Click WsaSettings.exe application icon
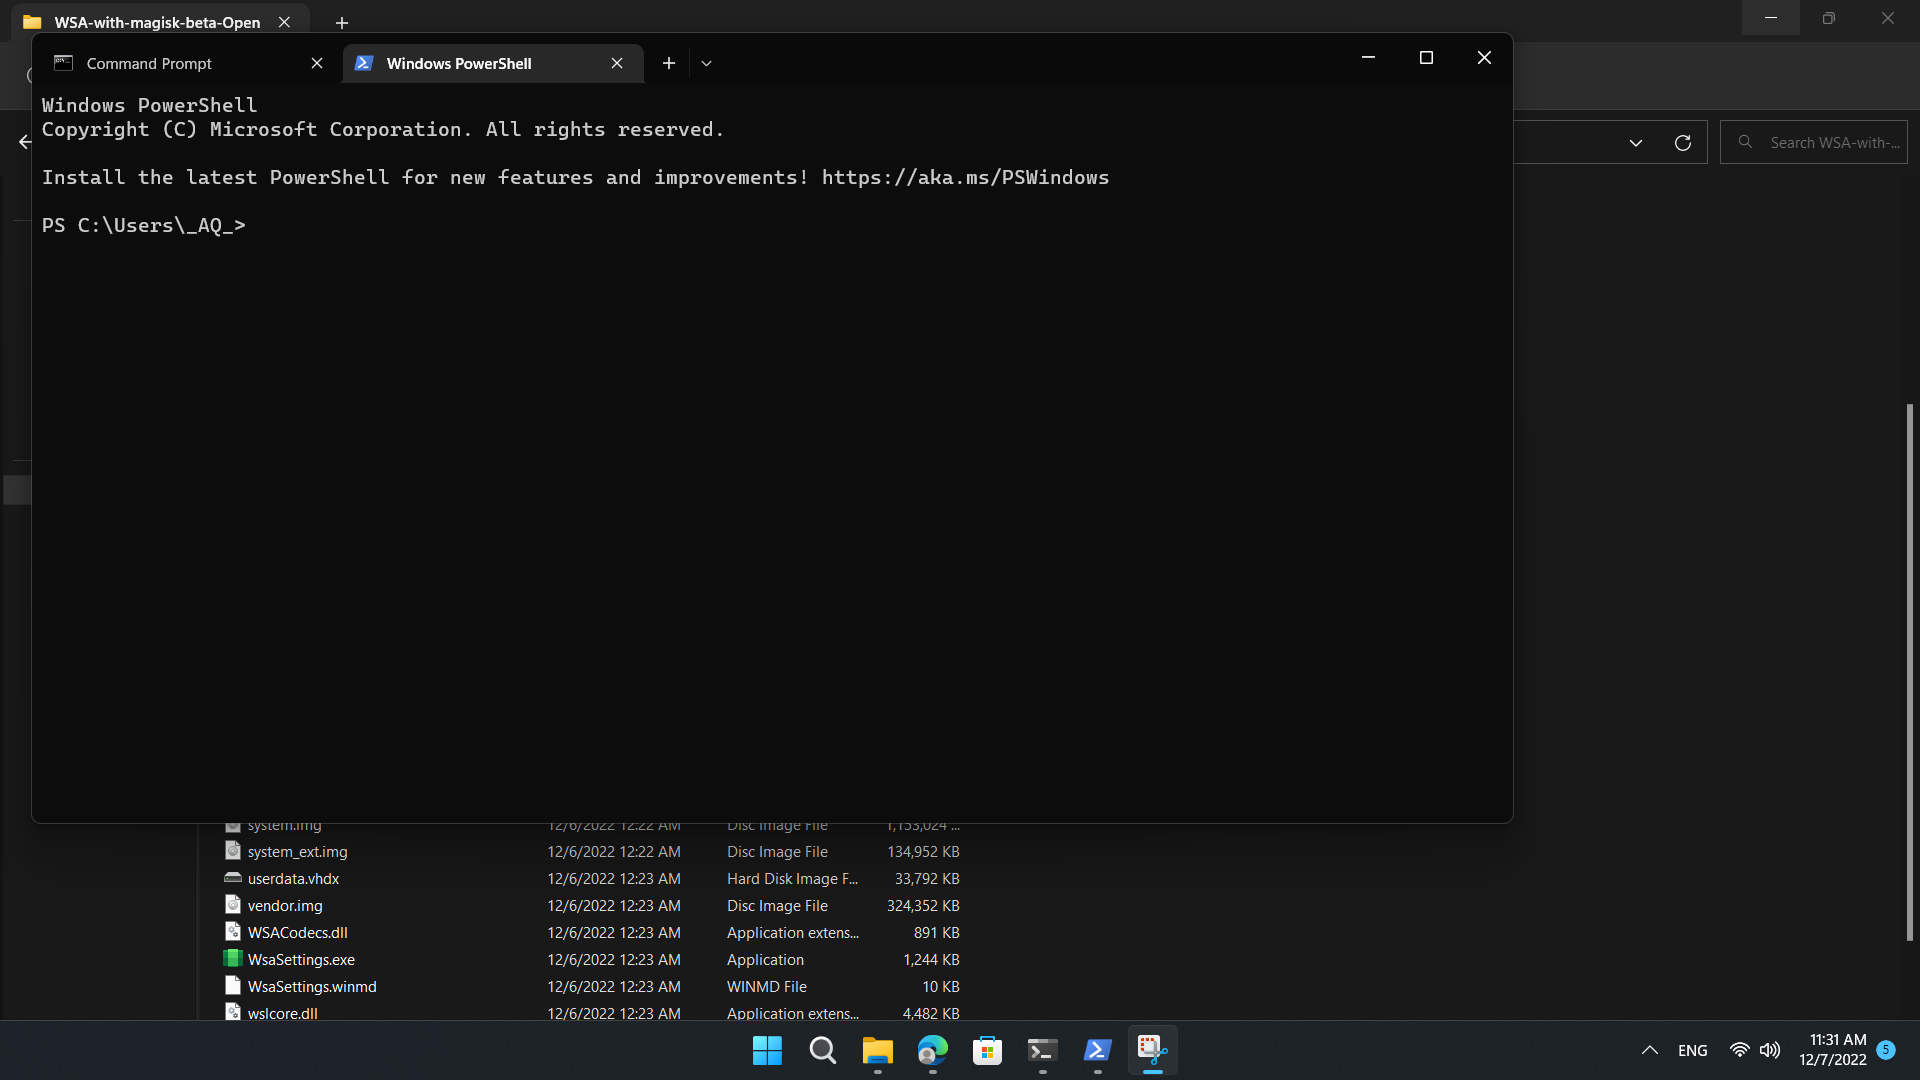The width and height of the screenshot is (1920, 1080). (x=233, y=958)
